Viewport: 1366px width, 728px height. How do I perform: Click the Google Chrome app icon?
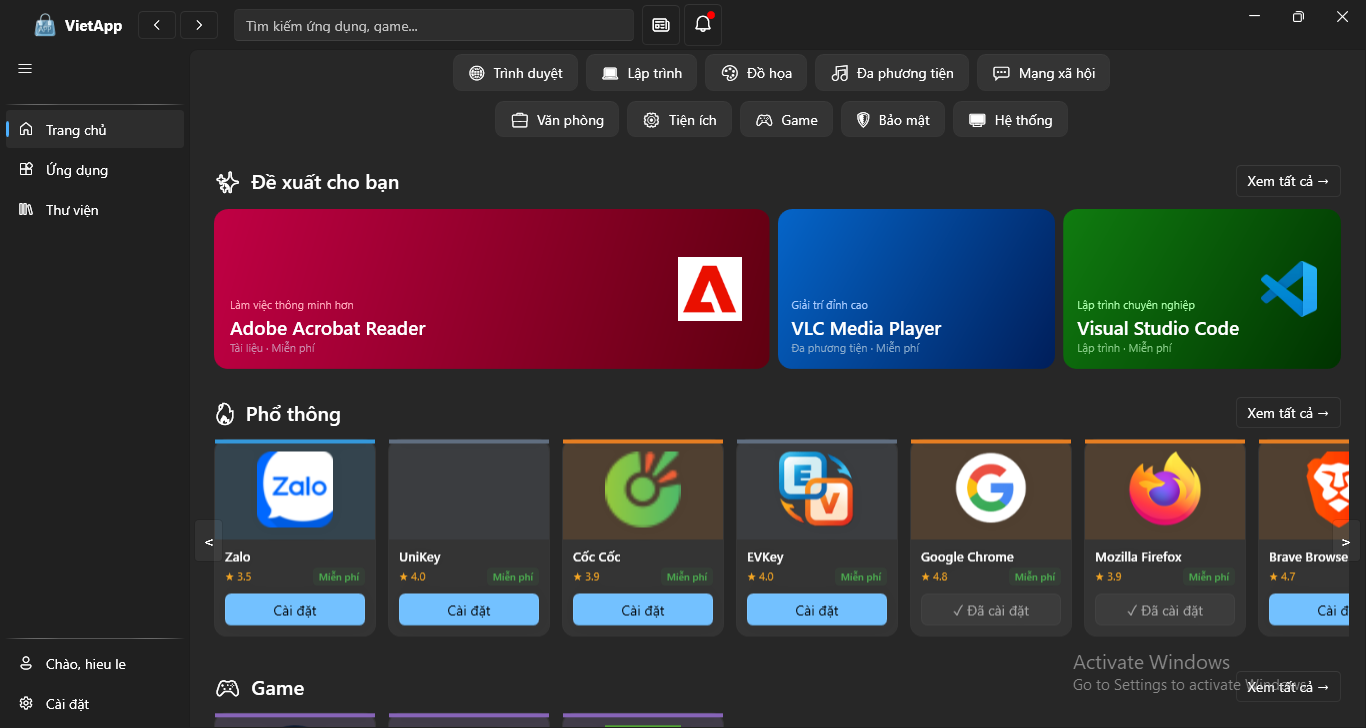click(991, 489)
